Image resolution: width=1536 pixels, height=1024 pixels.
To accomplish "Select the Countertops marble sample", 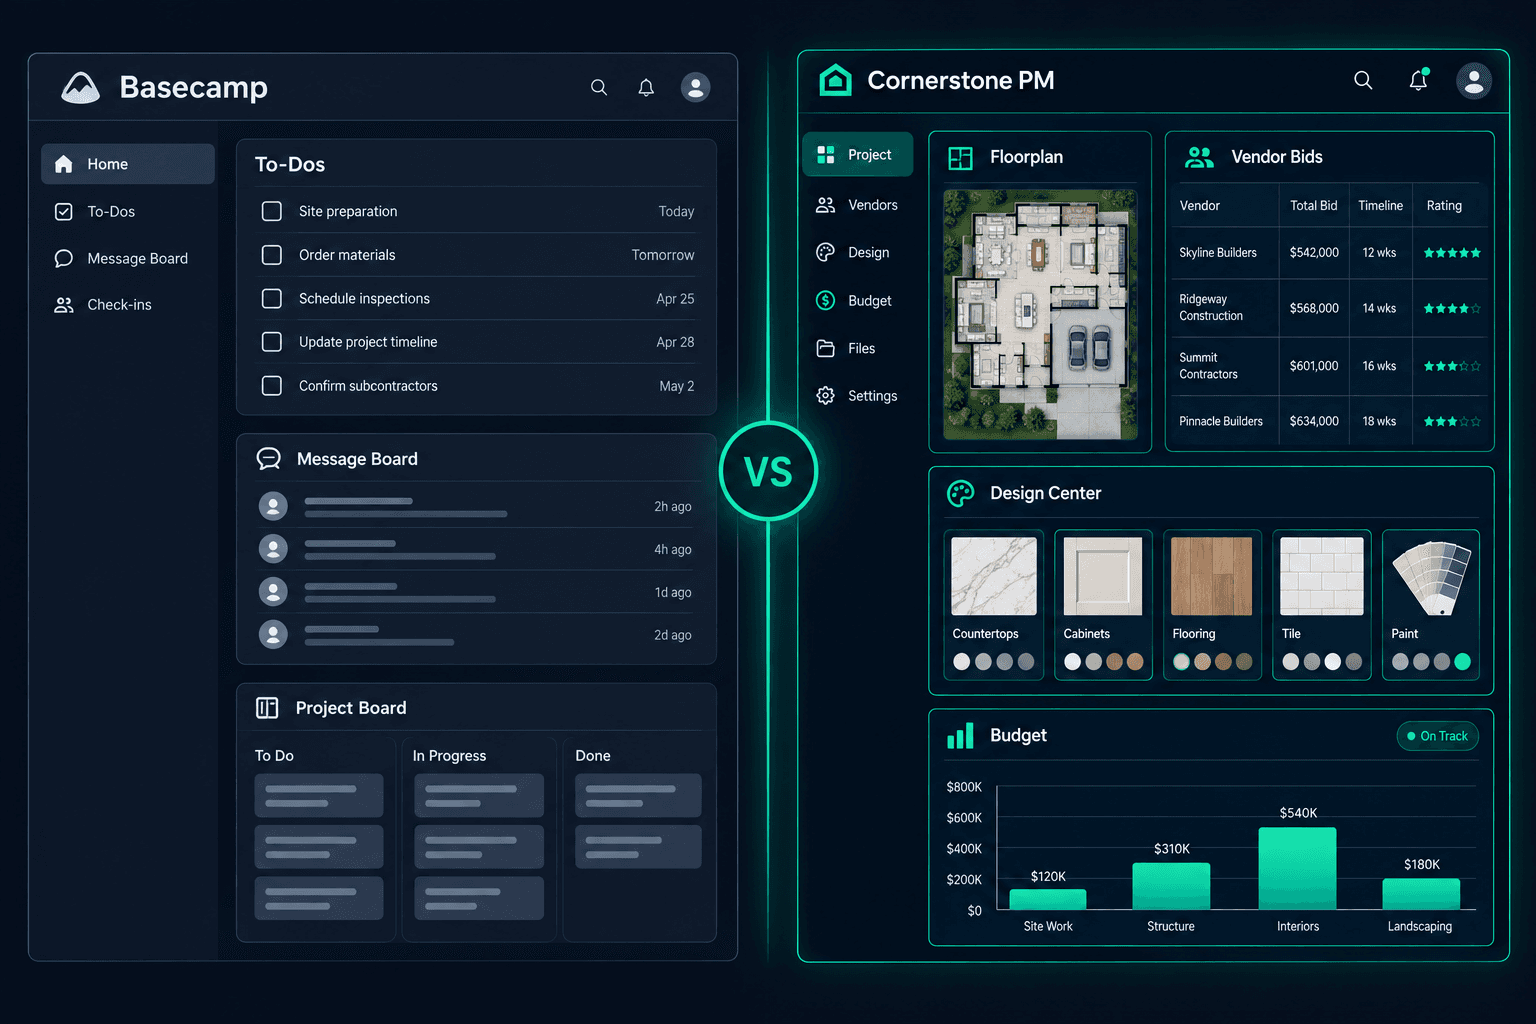I will (994, 576).
